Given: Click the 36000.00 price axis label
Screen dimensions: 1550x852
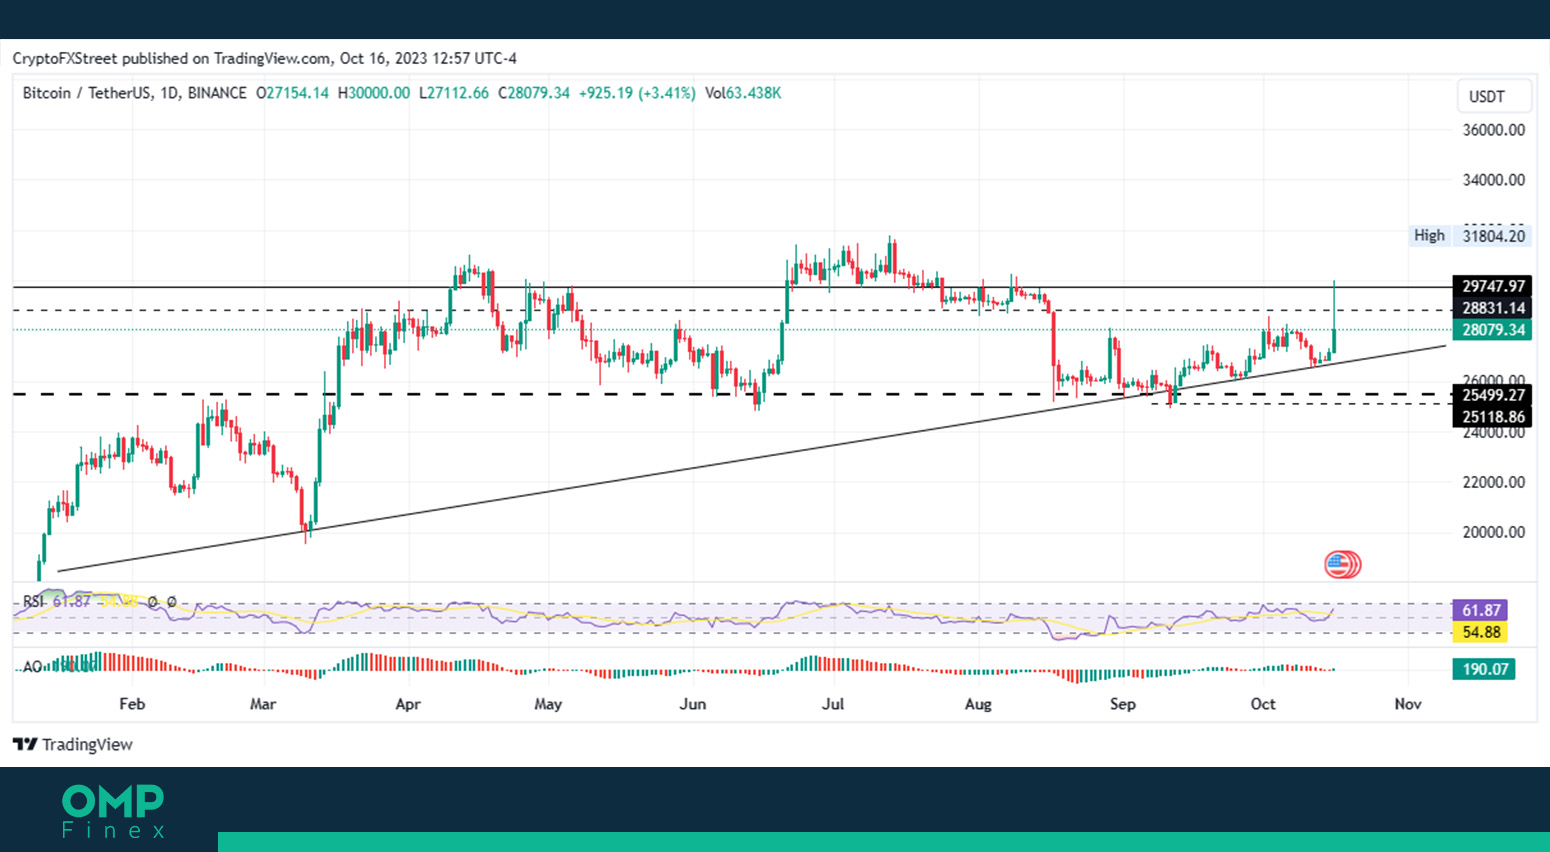Looking at the screenshot, I should 1494,130.
